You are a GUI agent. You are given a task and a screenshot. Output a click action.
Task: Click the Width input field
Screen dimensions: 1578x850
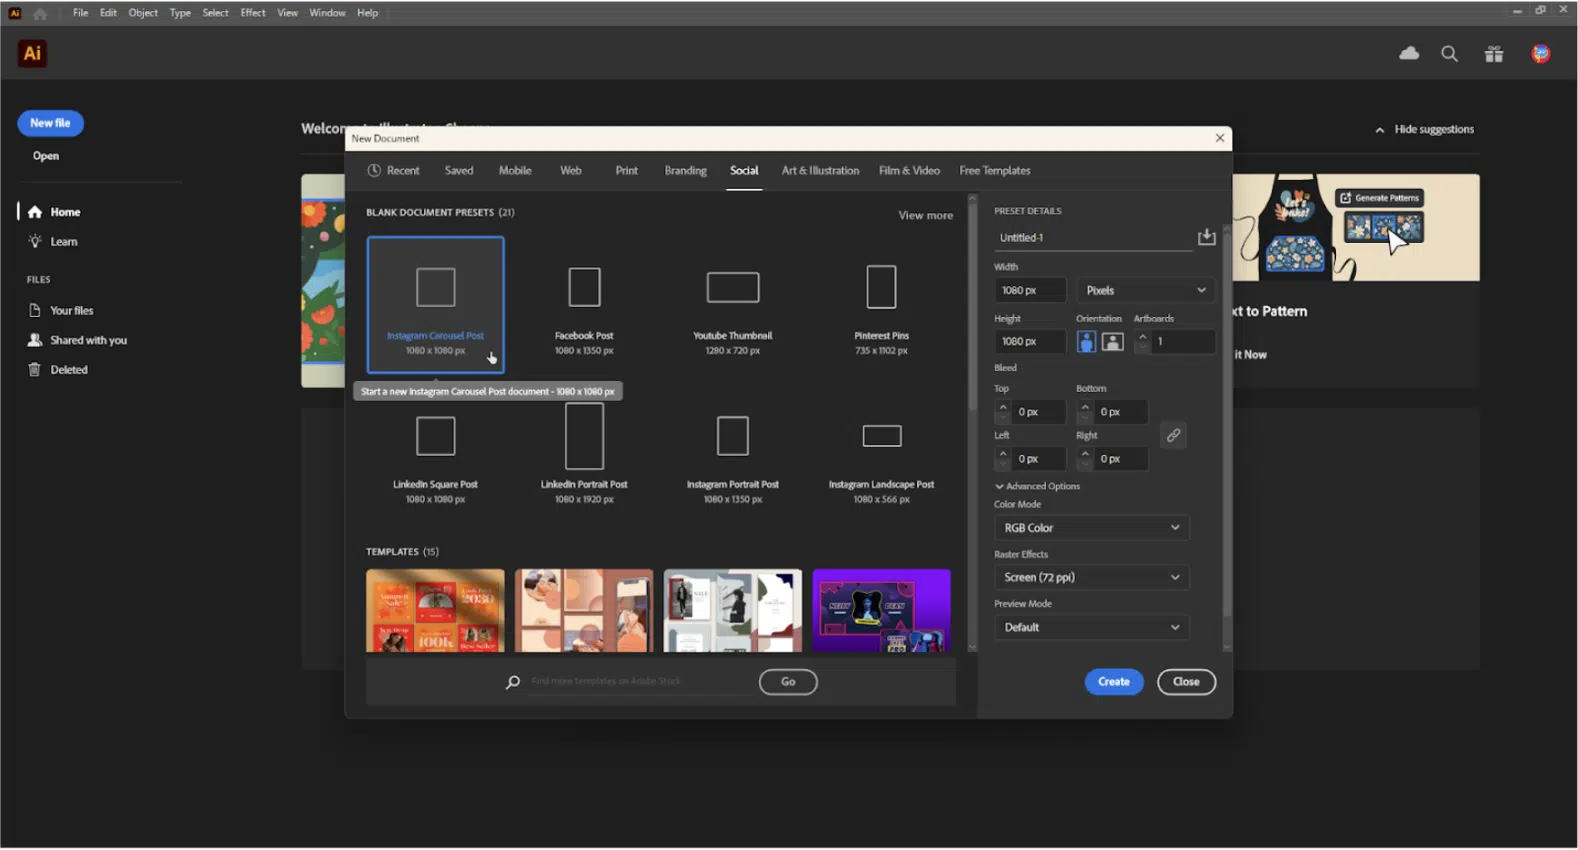click(1030, 290)
